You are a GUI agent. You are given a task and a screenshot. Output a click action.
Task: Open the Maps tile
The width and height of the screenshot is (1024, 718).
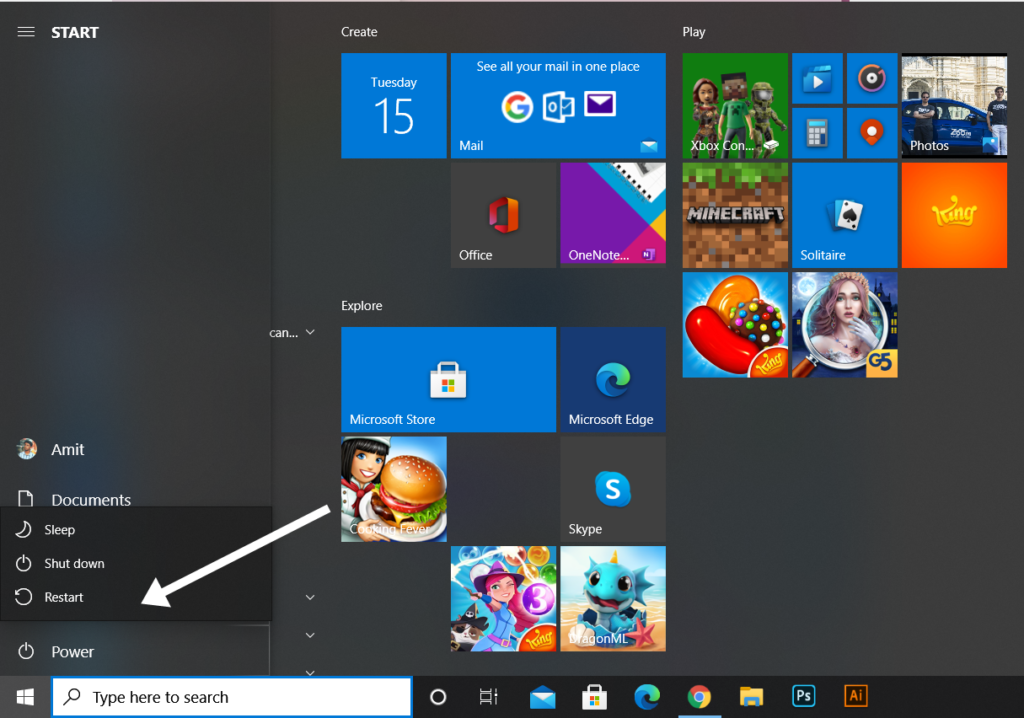[872, 131]
